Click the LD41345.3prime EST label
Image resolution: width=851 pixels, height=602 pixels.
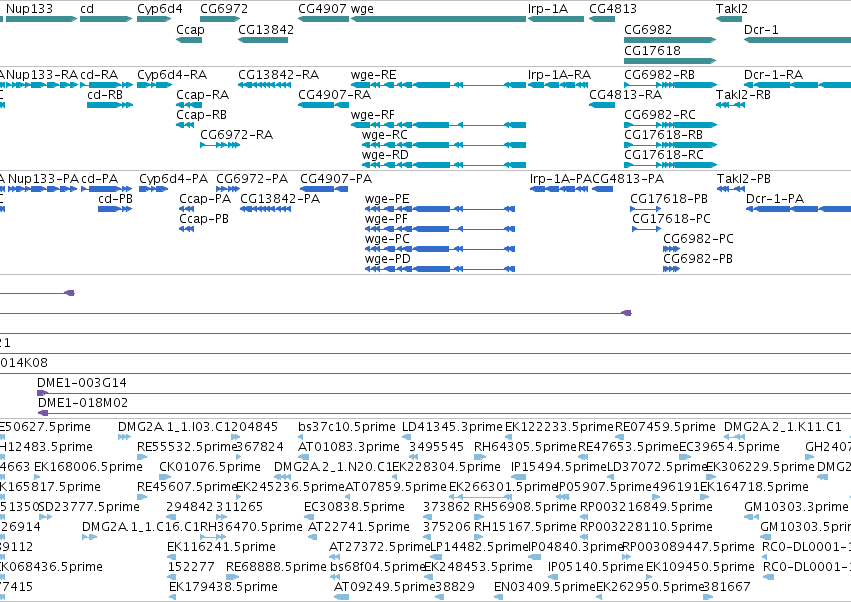pyautogui.click(x=452, y=427)
